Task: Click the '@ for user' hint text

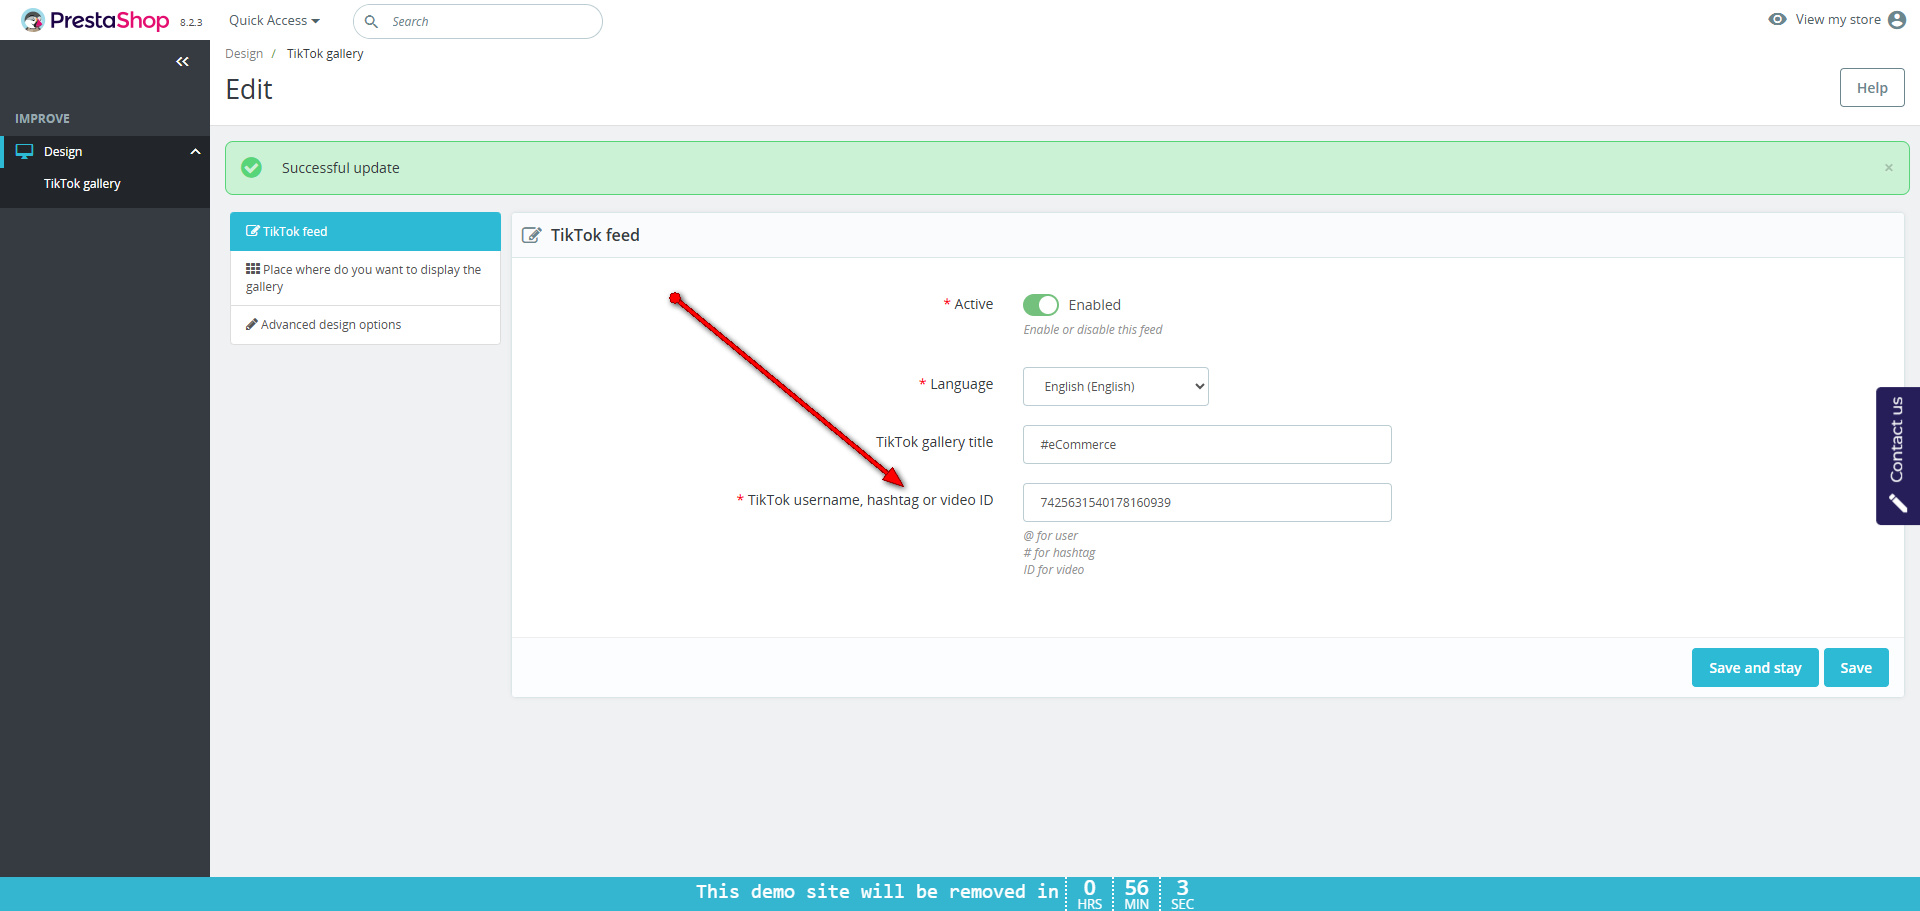Action: tap(1050, 536)
